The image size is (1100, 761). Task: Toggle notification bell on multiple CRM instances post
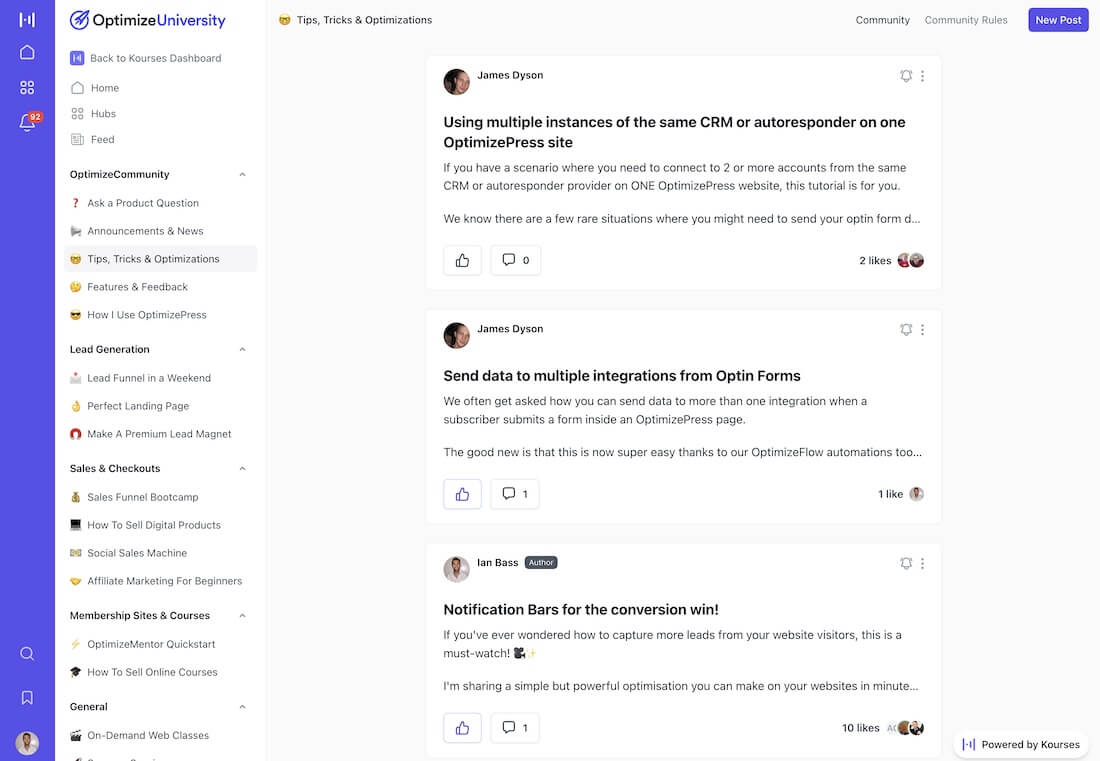coord(906,76)
